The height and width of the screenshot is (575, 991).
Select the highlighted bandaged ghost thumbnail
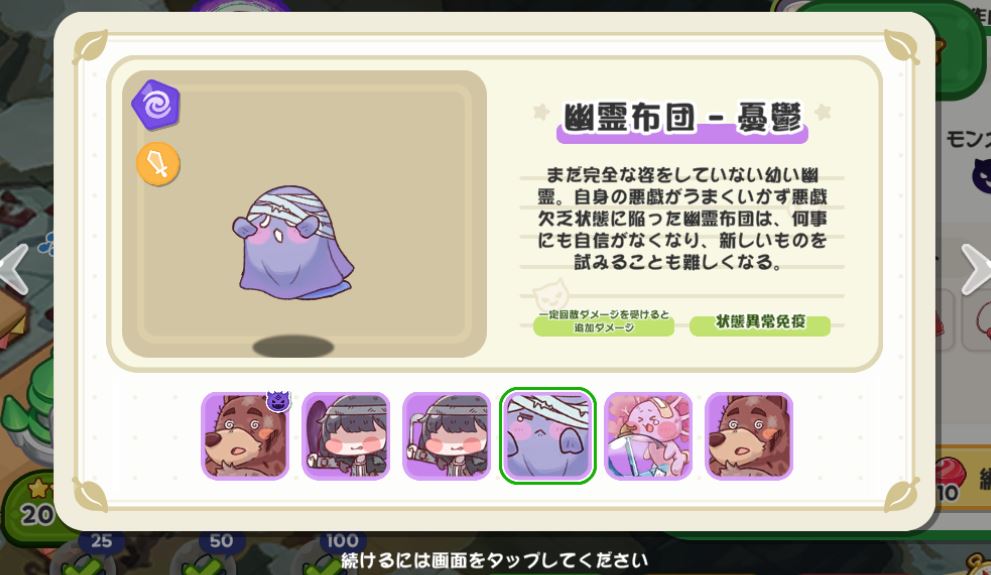tap(547, 435)
